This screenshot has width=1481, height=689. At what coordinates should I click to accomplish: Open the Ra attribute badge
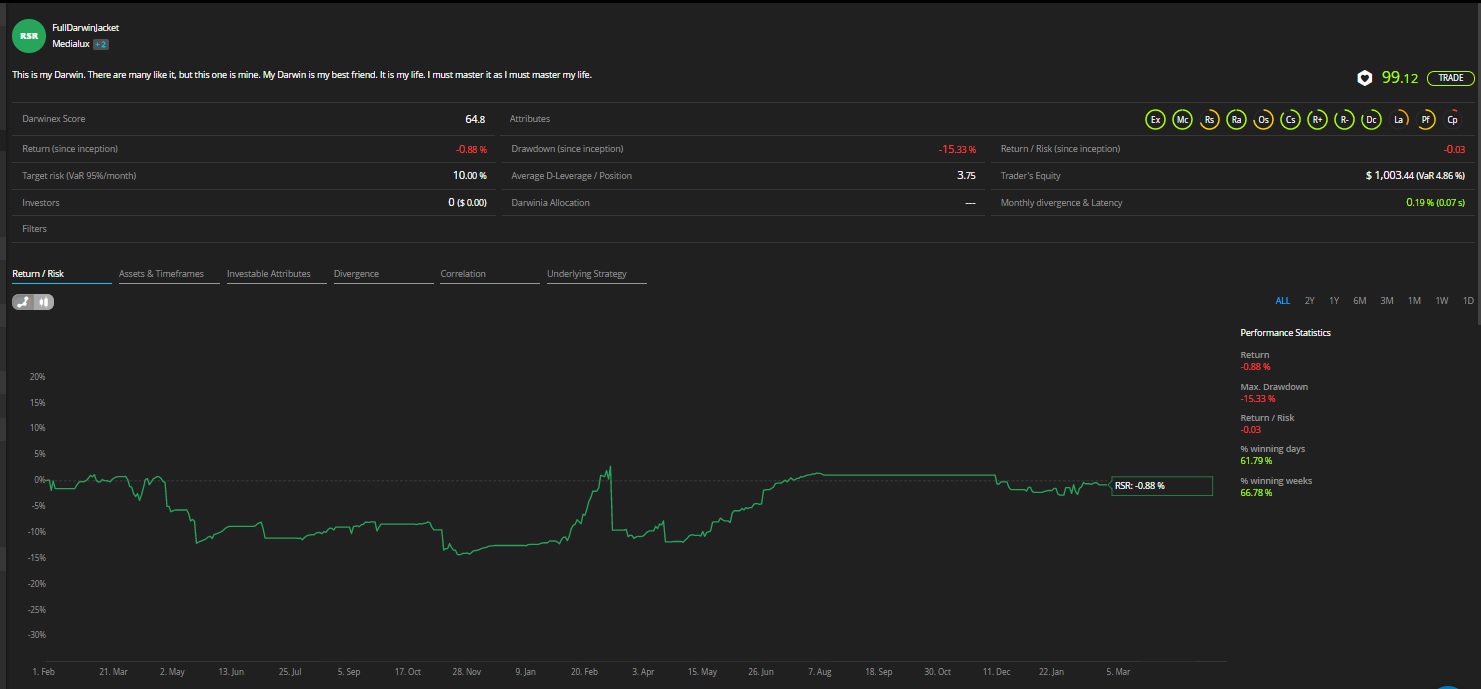point(1236,120)
